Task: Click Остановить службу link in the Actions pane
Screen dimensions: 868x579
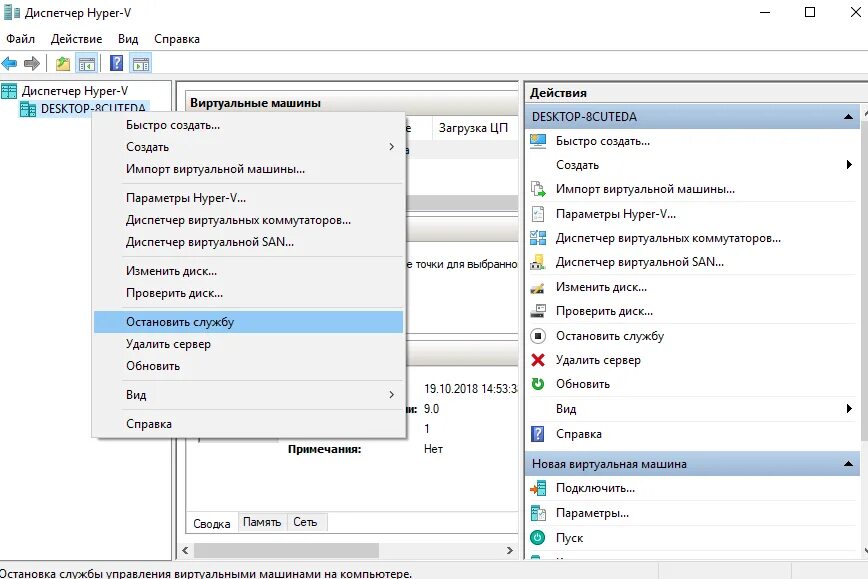Action: (x=610, y=336)
